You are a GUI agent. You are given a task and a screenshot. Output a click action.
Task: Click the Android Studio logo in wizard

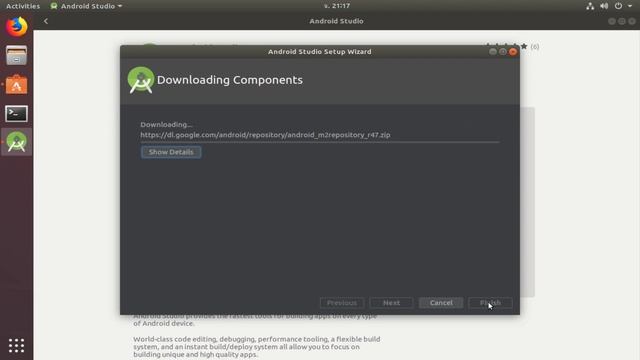[140, 80]
